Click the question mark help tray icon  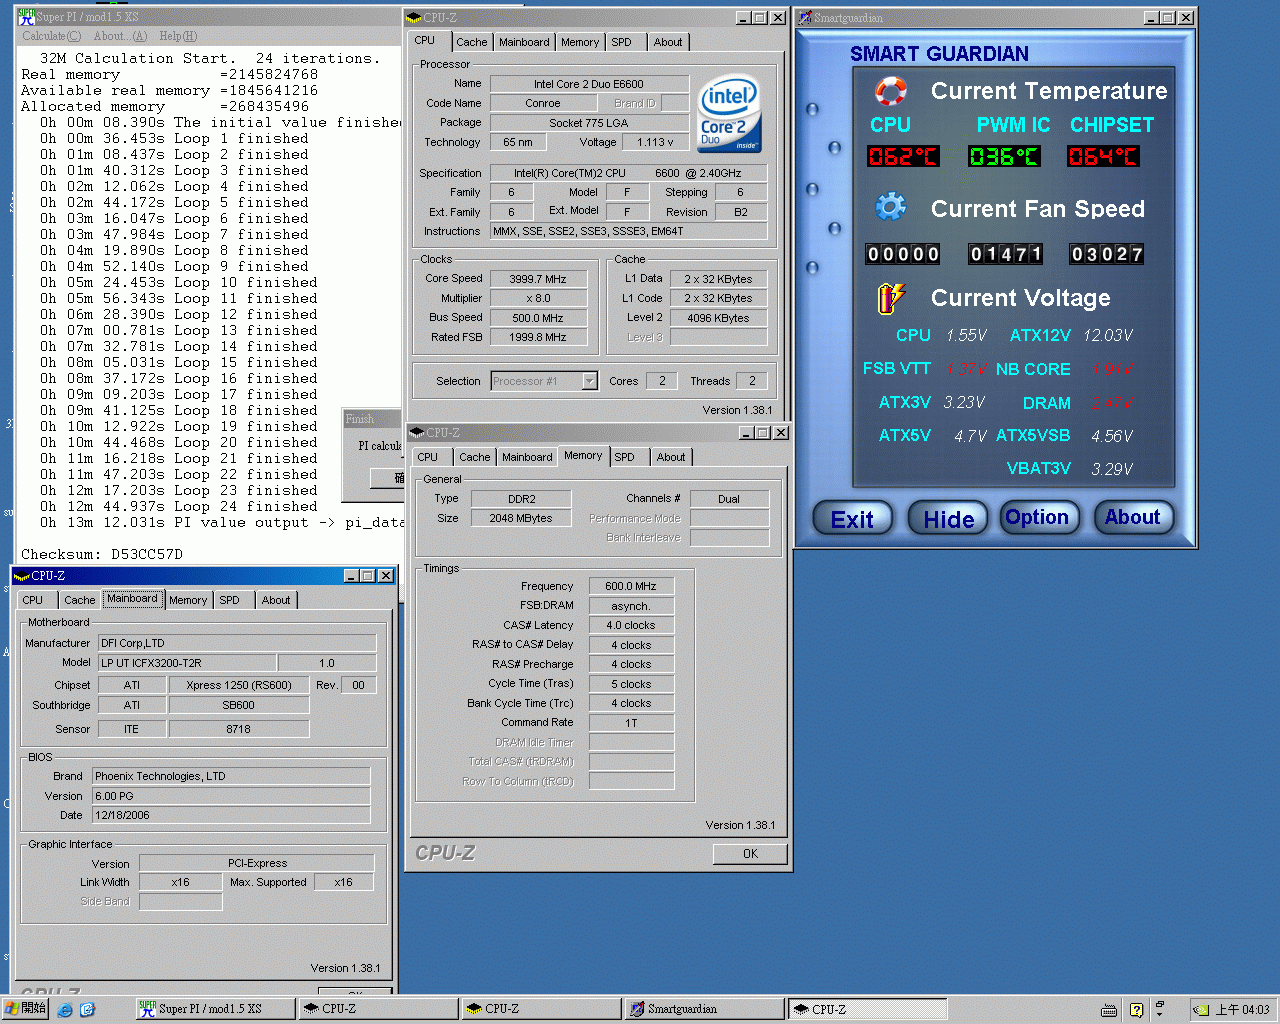1136,1010
